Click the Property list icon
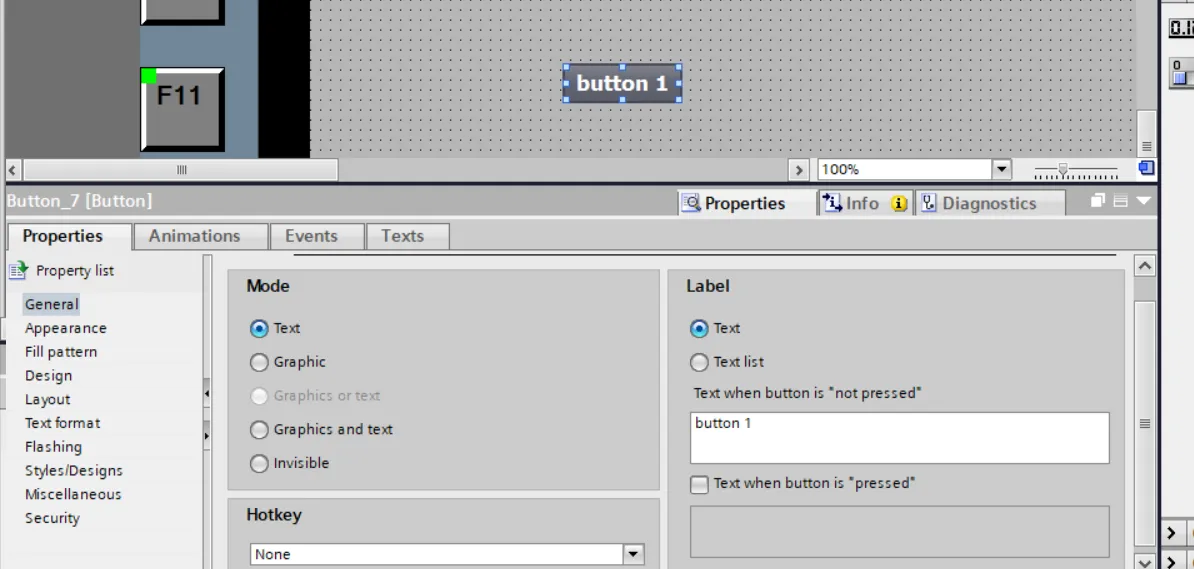Viewport: 1194px width, 569px height. (x=18, y=270)
